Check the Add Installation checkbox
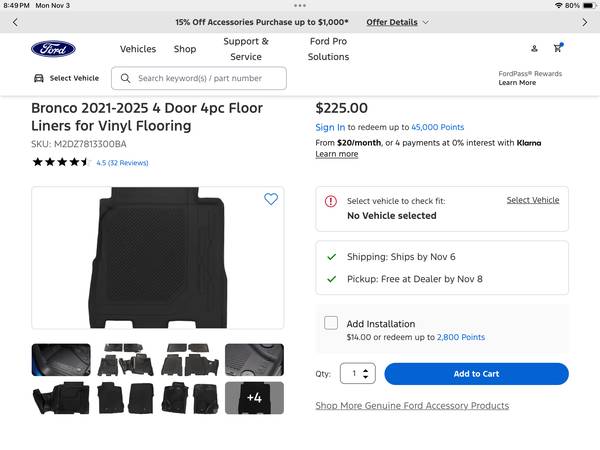 [x=331, y=323]
